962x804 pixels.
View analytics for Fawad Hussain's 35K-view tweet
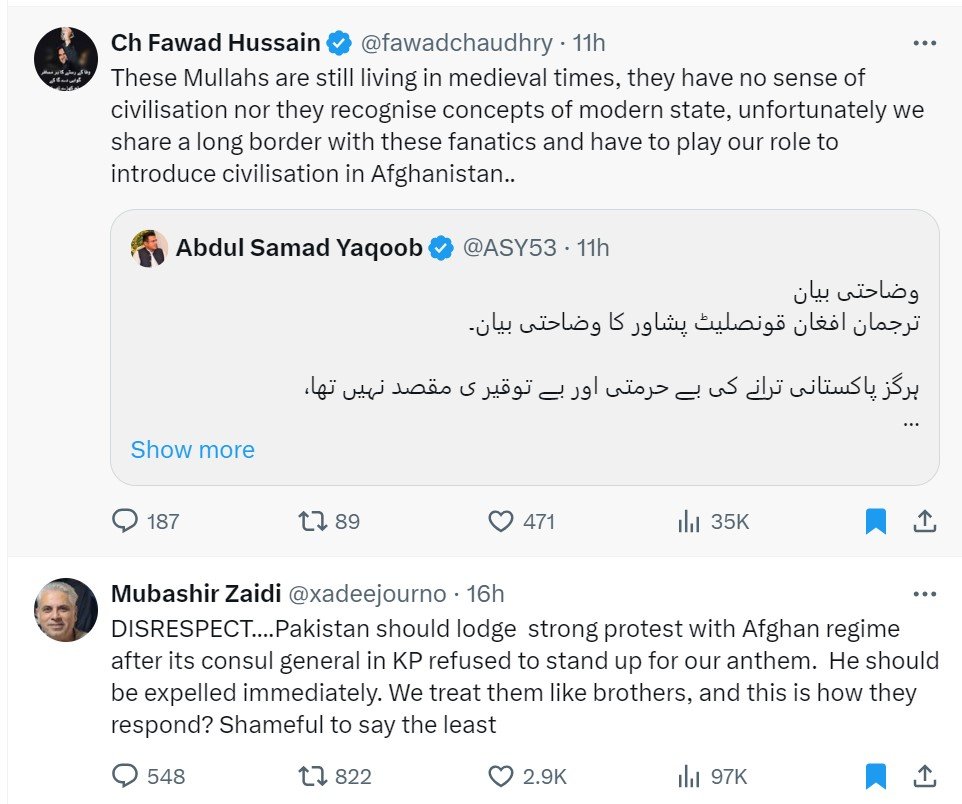(x=689, y=521)
